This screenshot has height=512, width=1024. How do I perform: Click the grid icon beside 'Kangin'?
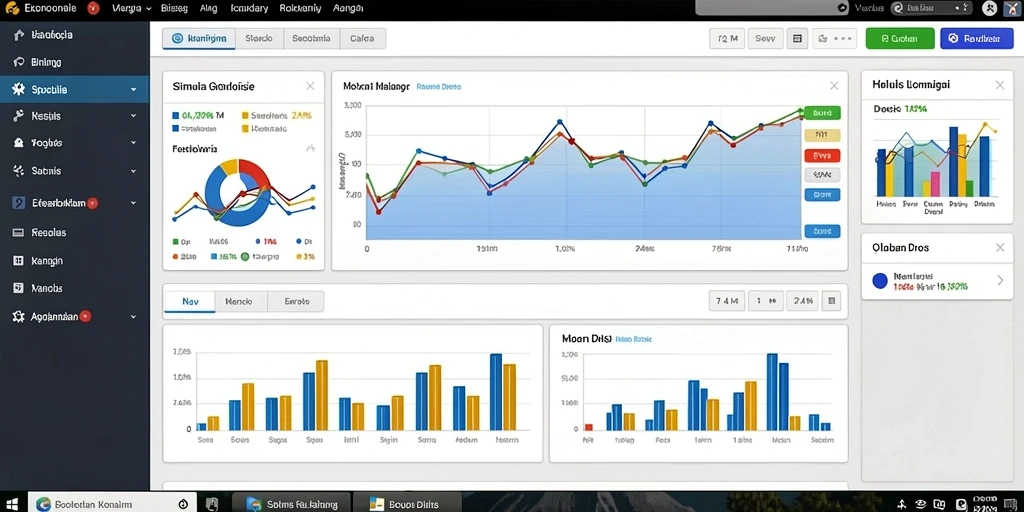click(x=18, y=261)
